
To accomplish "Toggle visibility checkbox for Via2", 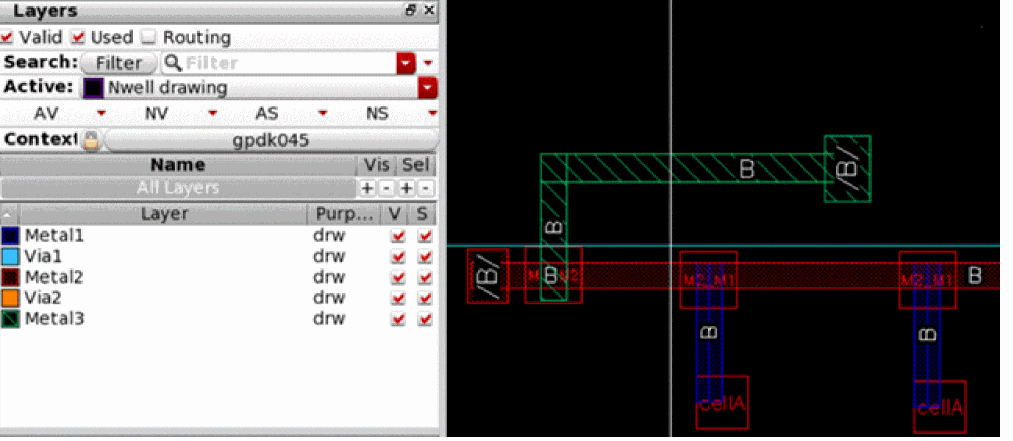I will [398, 298].
